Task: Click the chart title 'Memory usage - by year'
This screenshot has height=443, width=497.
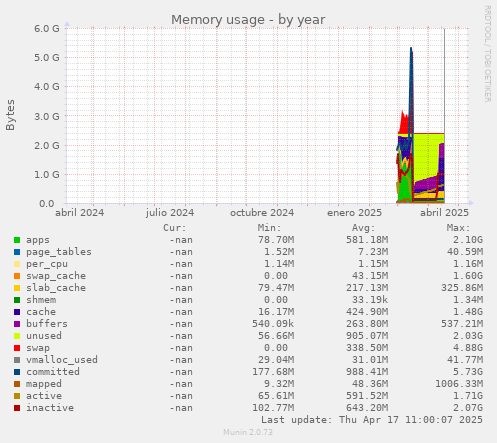Action: 248,20
